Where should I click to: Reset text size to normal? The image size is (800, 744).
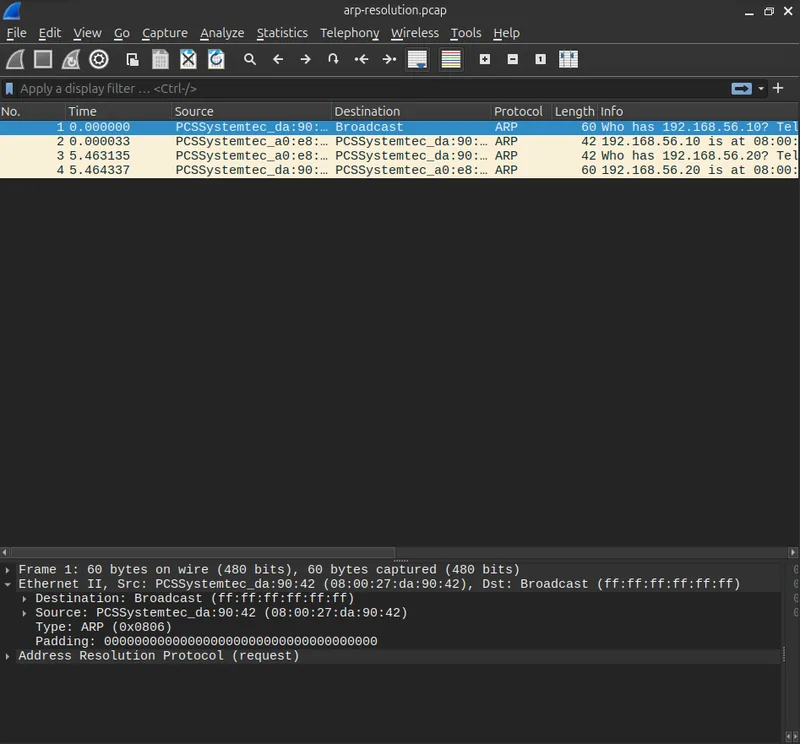click(x=540, y=59)
